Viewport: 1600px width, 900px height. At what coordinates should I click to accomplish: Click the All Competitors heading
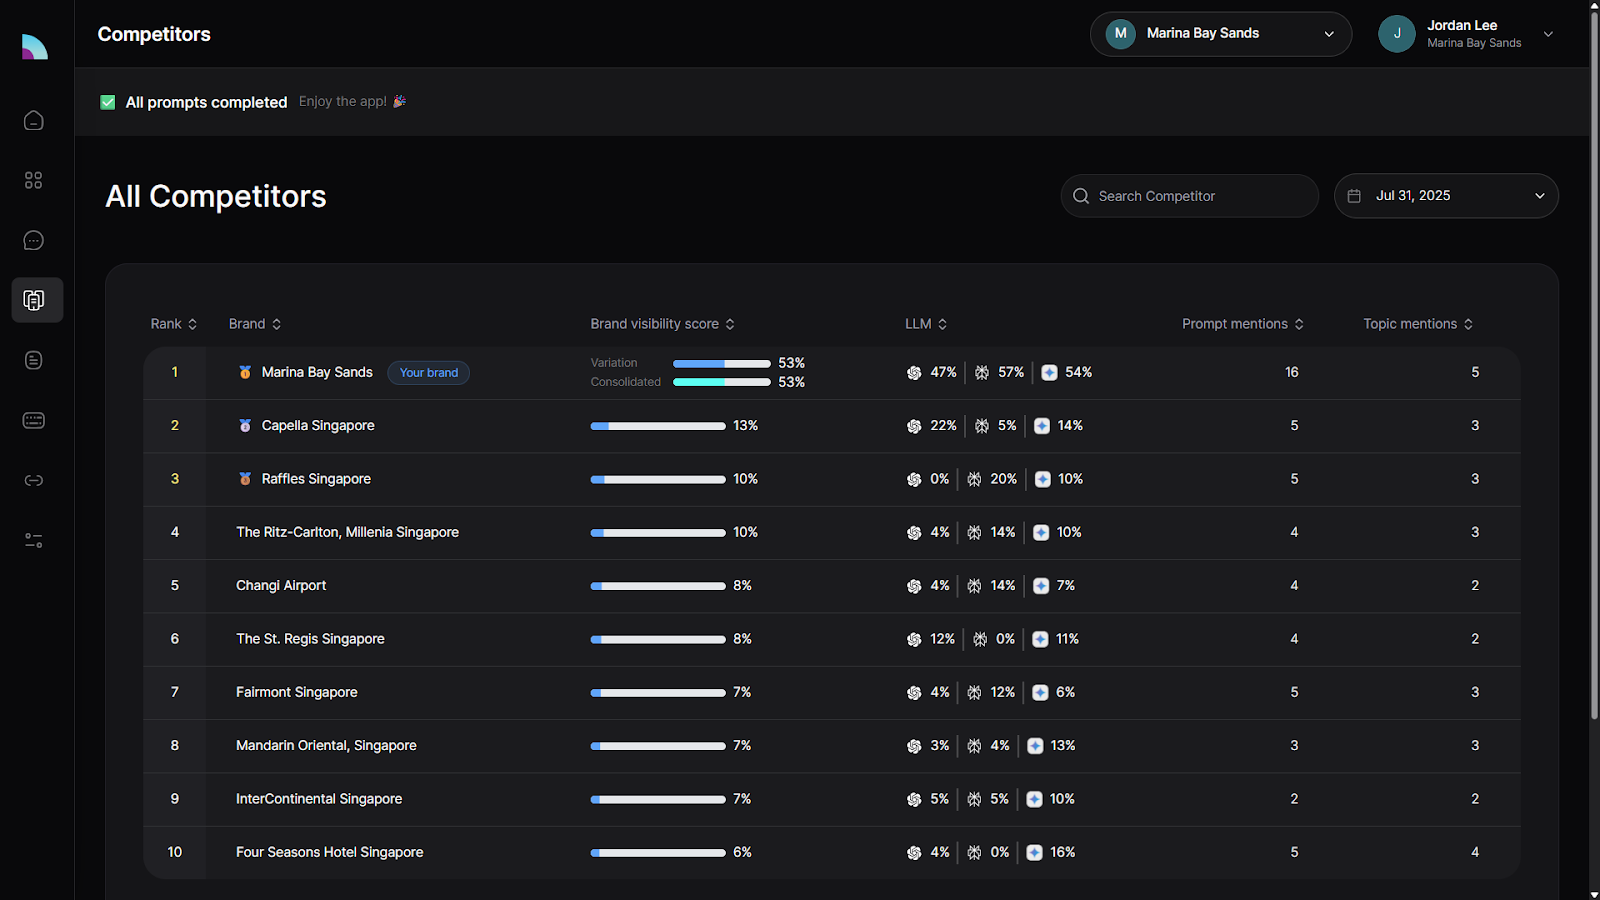tap(216, 196)
